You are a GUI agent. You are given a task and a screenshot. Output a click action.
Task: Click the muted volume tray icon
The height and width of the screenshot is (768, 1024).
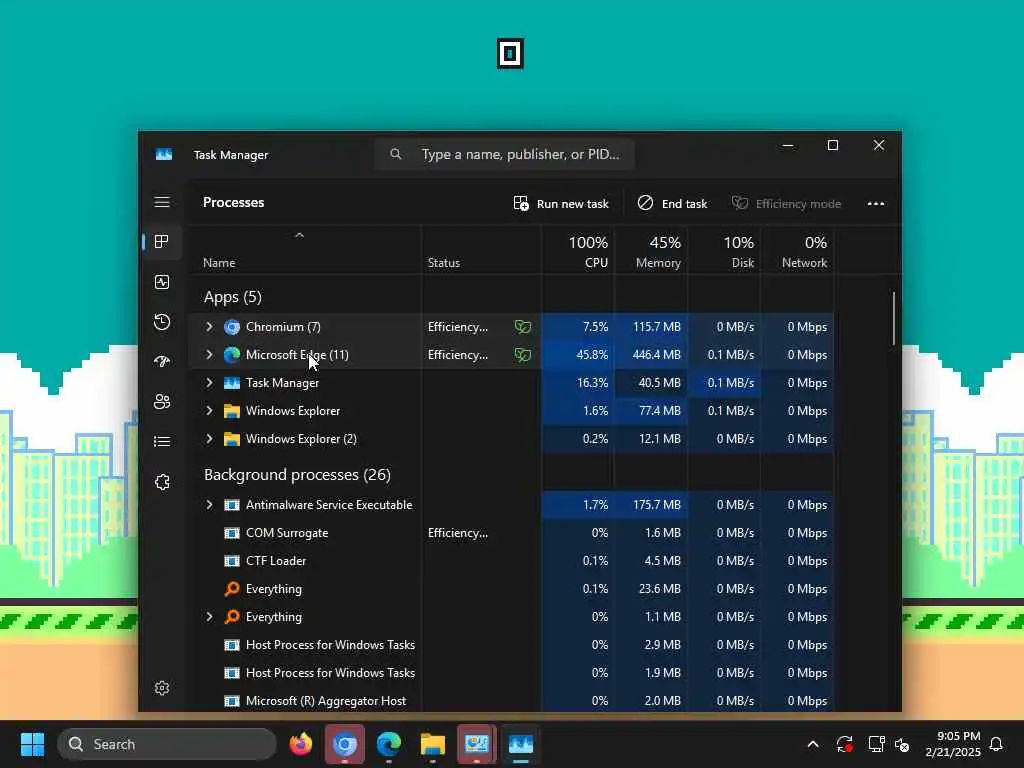pos(902,744)
